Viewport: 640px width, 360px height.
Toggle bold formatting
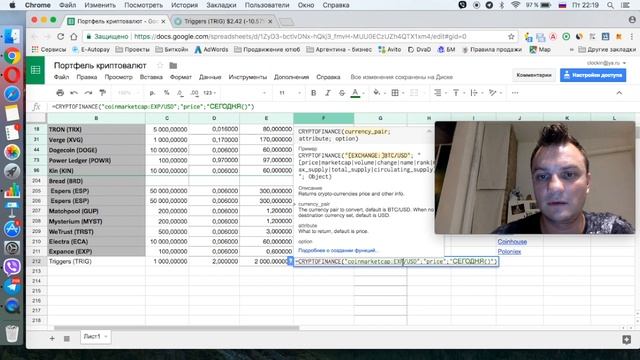click(313, 93)
